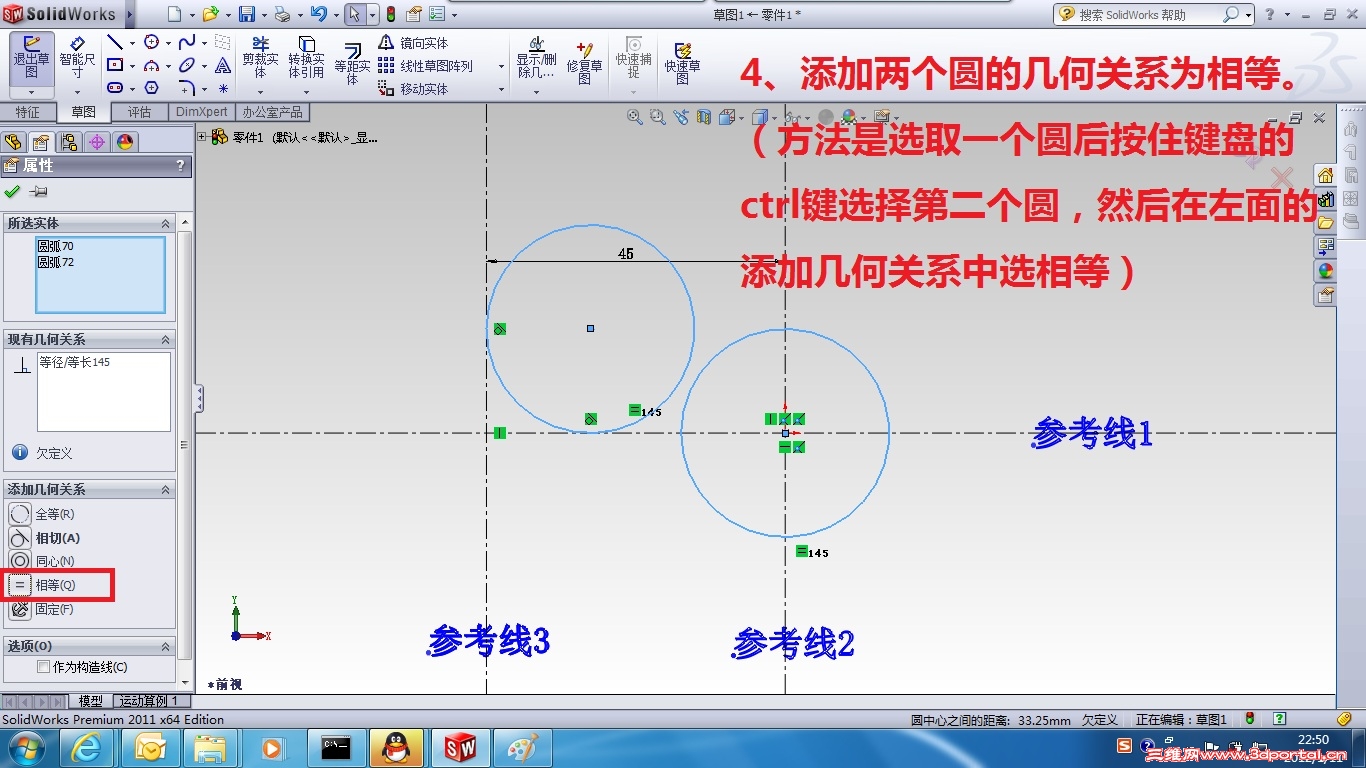1366x768 pixels.
Task: Click Offset Entities (等距实体) tool
Action: (352, 63)
